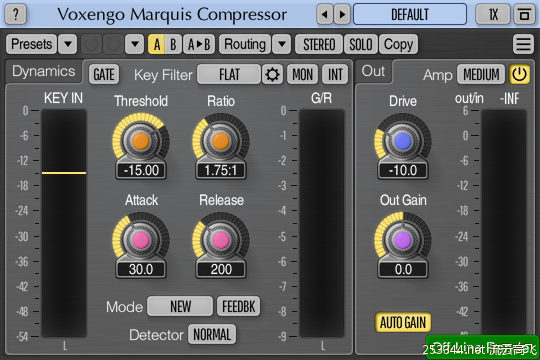Image resolution: width=540 pixels, height=360 pixels.
Task: Expand the dropdown arrow next to Routing
Action: (x=282, y=44)
